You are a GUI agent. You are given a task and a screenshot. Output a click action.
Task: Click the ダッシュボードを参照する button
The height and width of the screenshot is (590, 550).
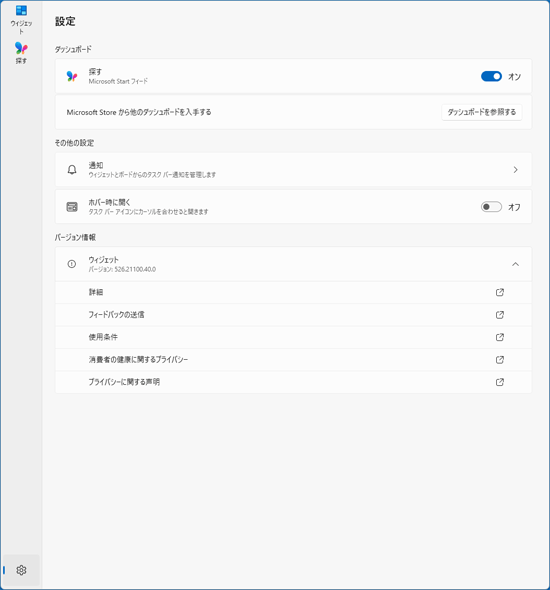[x=482, y=112]
